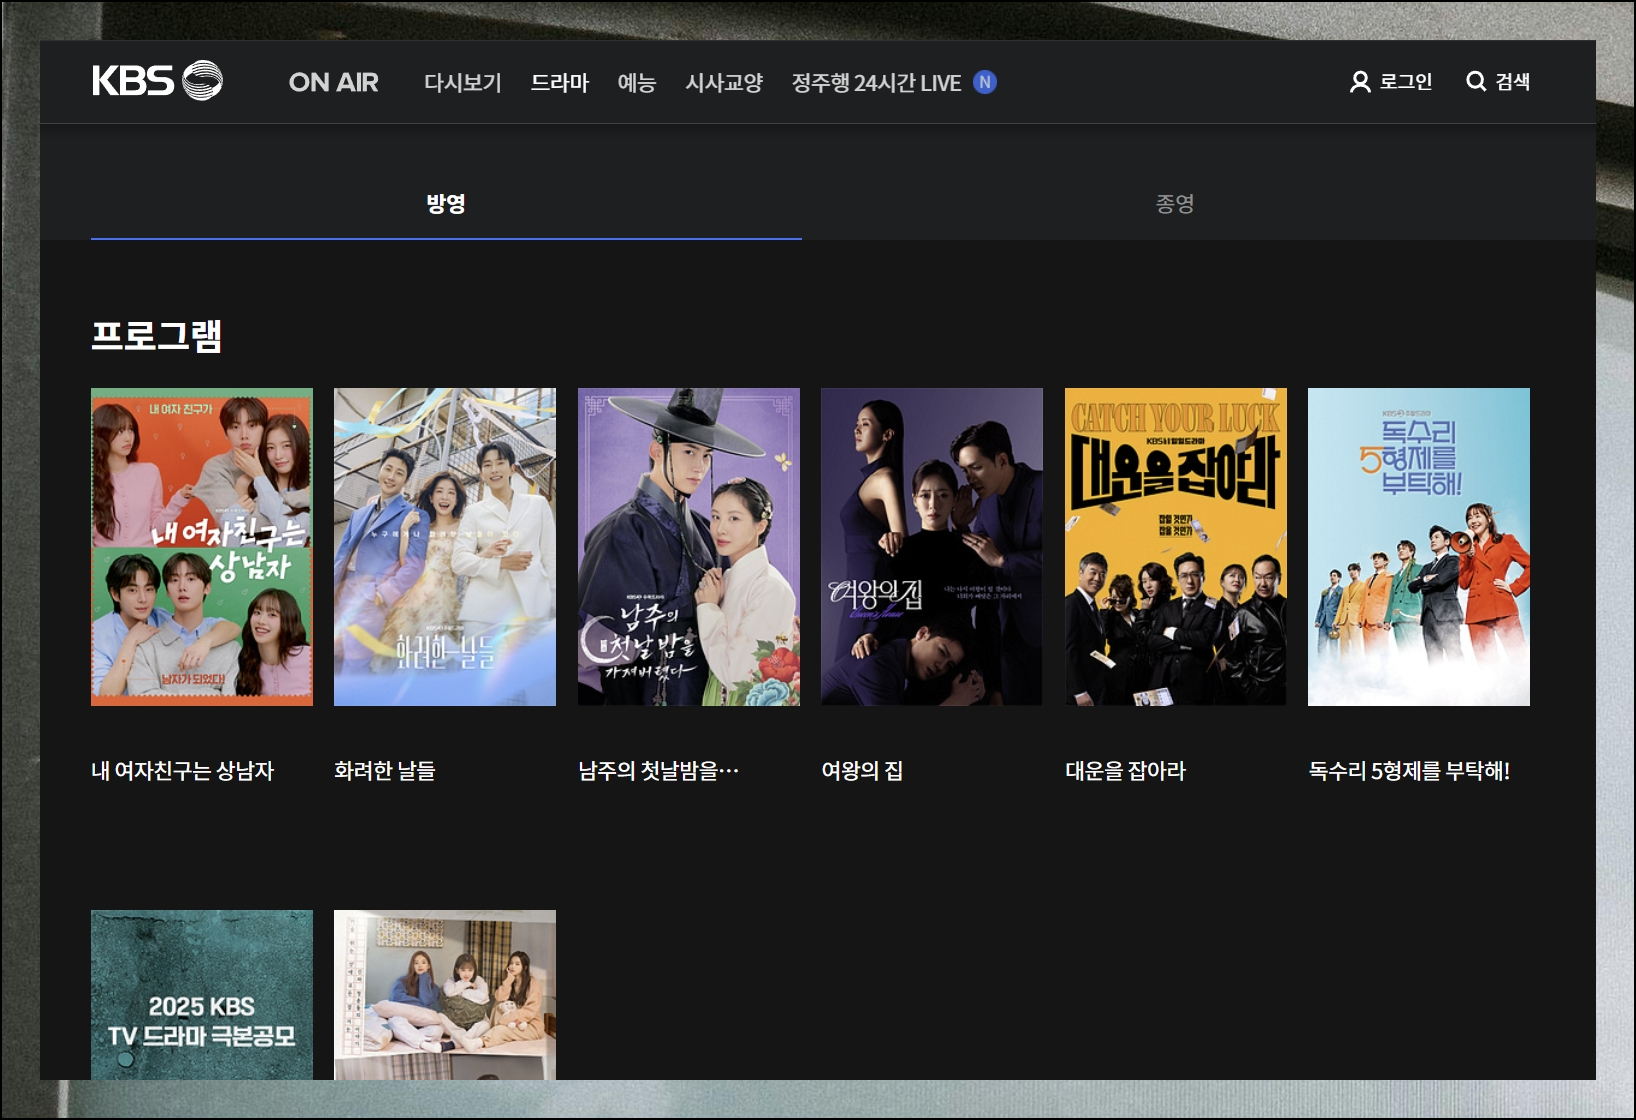Screen dimensions: 1636x1120
Task: Select the 방영 tab
Action: 446,204
